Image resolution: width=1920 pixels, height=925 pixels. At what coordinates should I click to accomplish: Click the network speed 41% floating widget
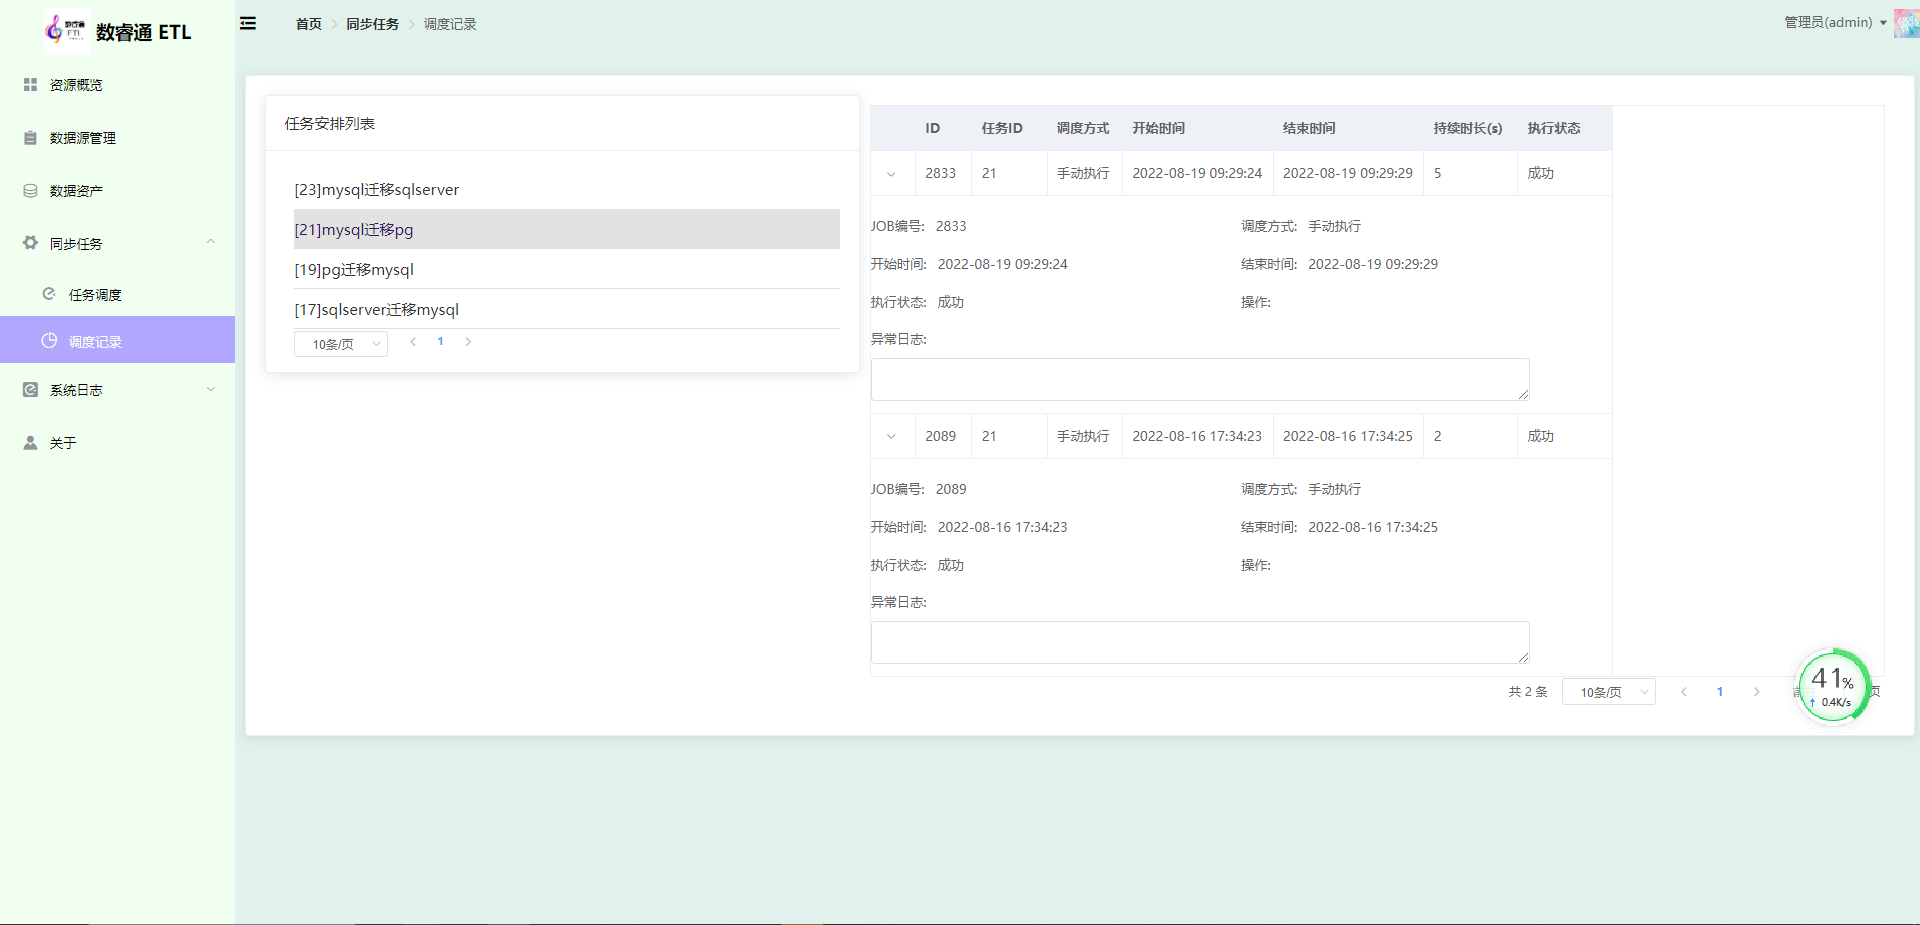pyautogui.click(x=1834, y=686)
